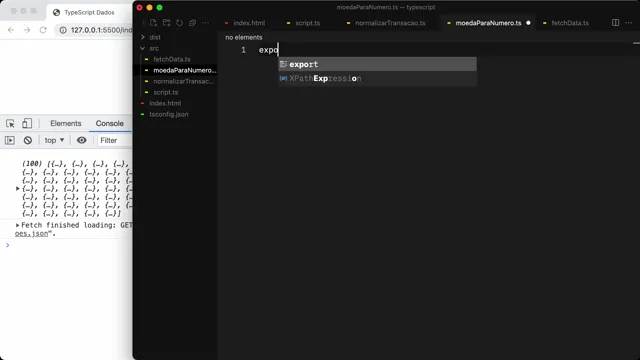Viewport: 640px width, 360px height.
Task: Click the browser address bar URL
Action: pyautogui.click(x=101, y=30)
